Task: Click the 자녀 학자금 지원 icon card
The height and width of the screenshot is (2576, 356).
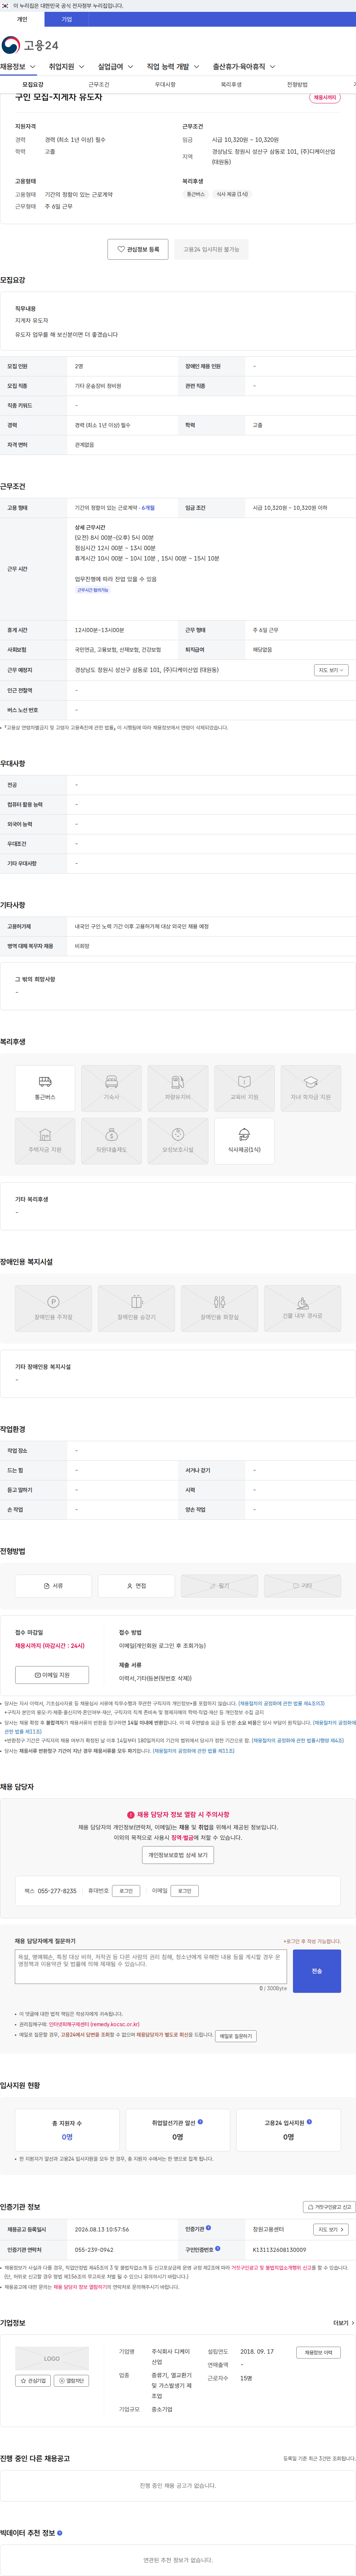Action: tap(311, 1088)
